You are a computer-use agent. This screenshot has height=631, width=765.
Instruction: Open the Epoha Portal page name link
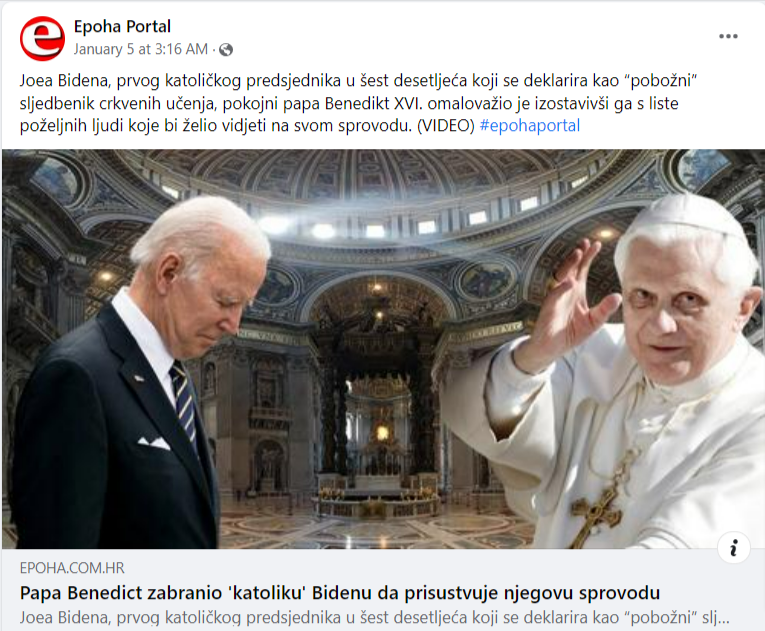pos(122,26)
